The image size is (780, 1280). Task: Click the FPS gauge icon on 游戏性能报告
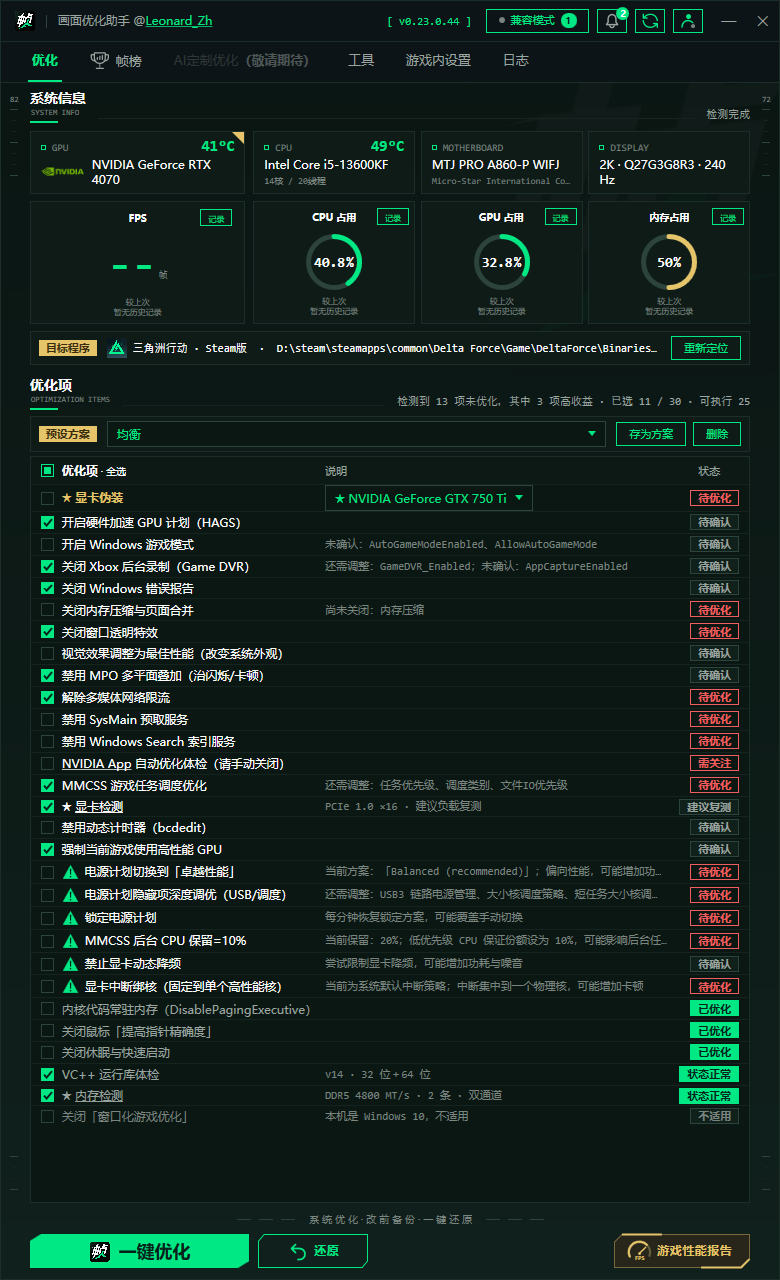click(637, 1251)
